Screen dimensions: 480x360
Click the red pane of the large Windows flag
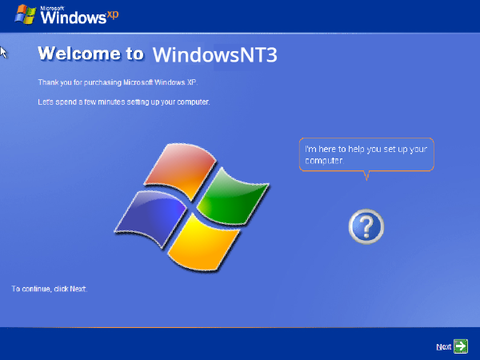[x=180, y=171]
